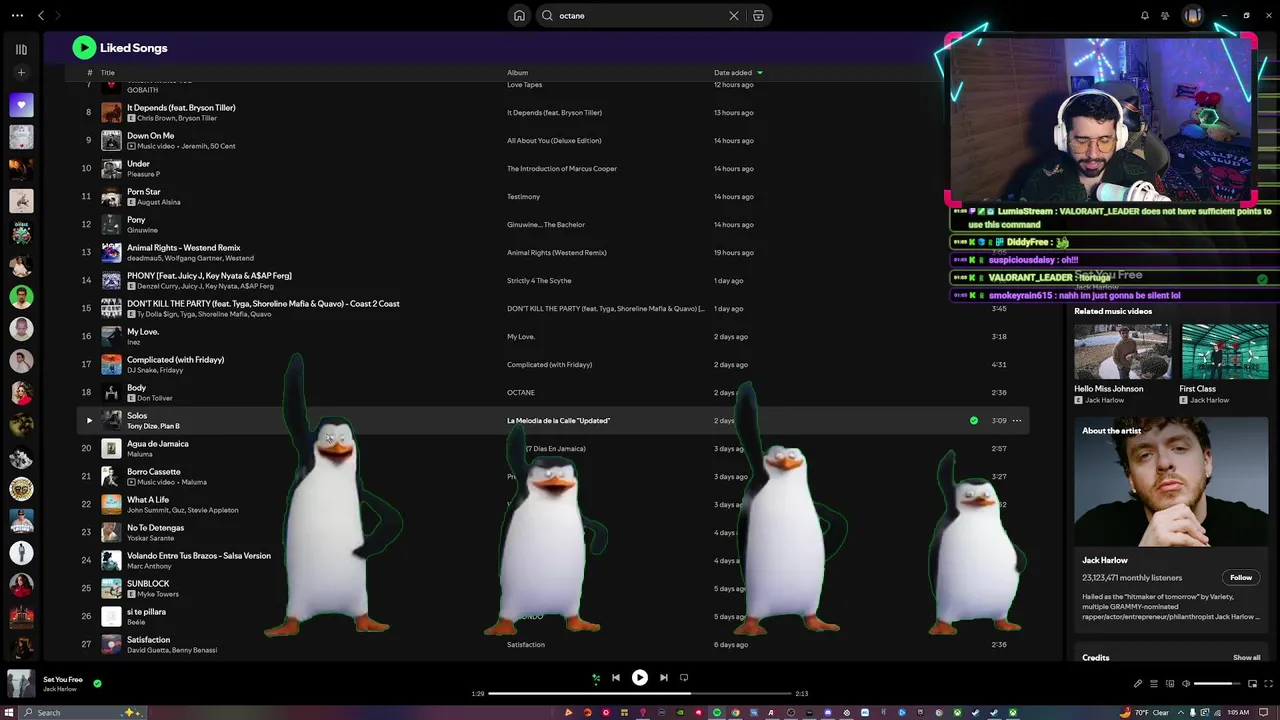Click the Home button
This screenshot has height=720, width=1280.
point(519,15)
